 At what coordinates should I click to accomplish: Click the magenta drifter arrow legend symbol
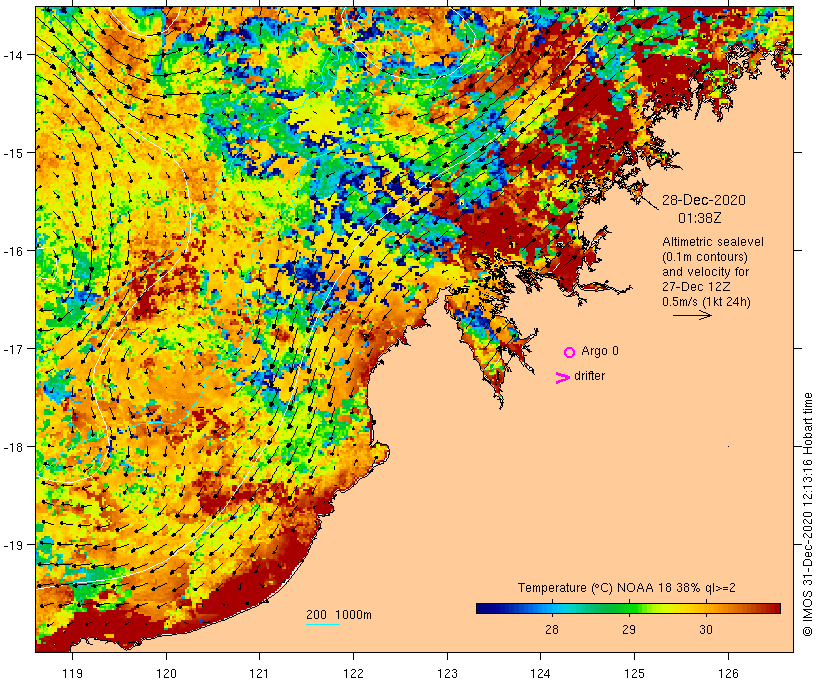[563, 378]
